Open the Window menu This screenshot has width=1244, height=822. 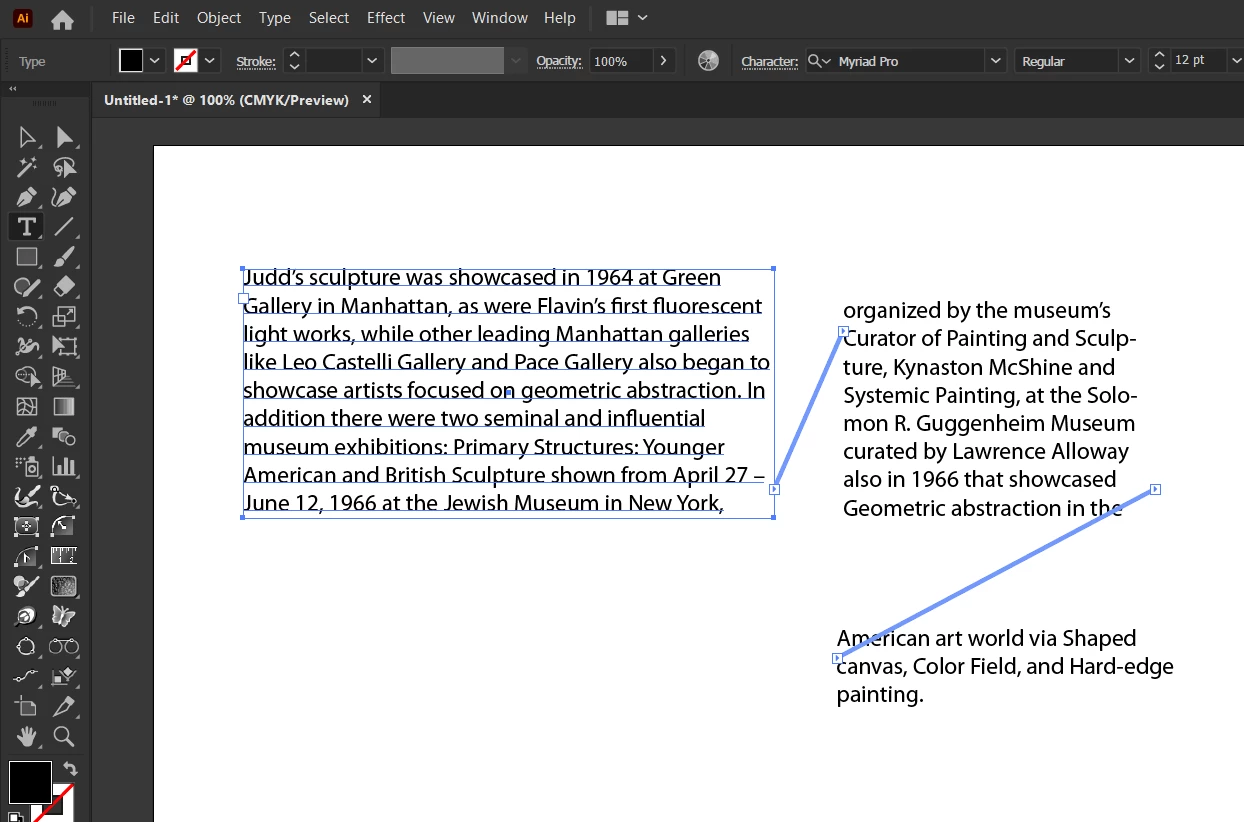[500, 18]
